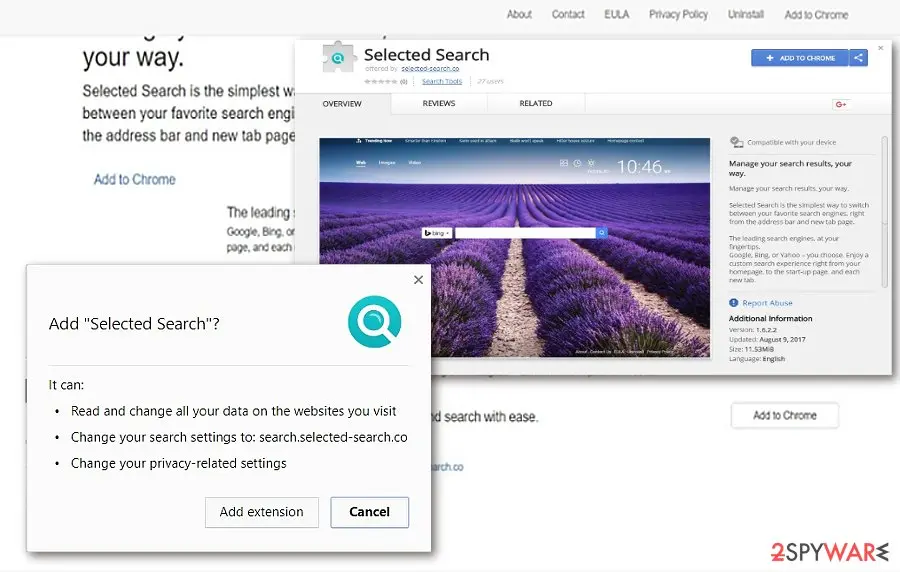Click the Selected Search puzzle-piece extension icon
The image size is (900, 572).
click(x=338, y=57)
